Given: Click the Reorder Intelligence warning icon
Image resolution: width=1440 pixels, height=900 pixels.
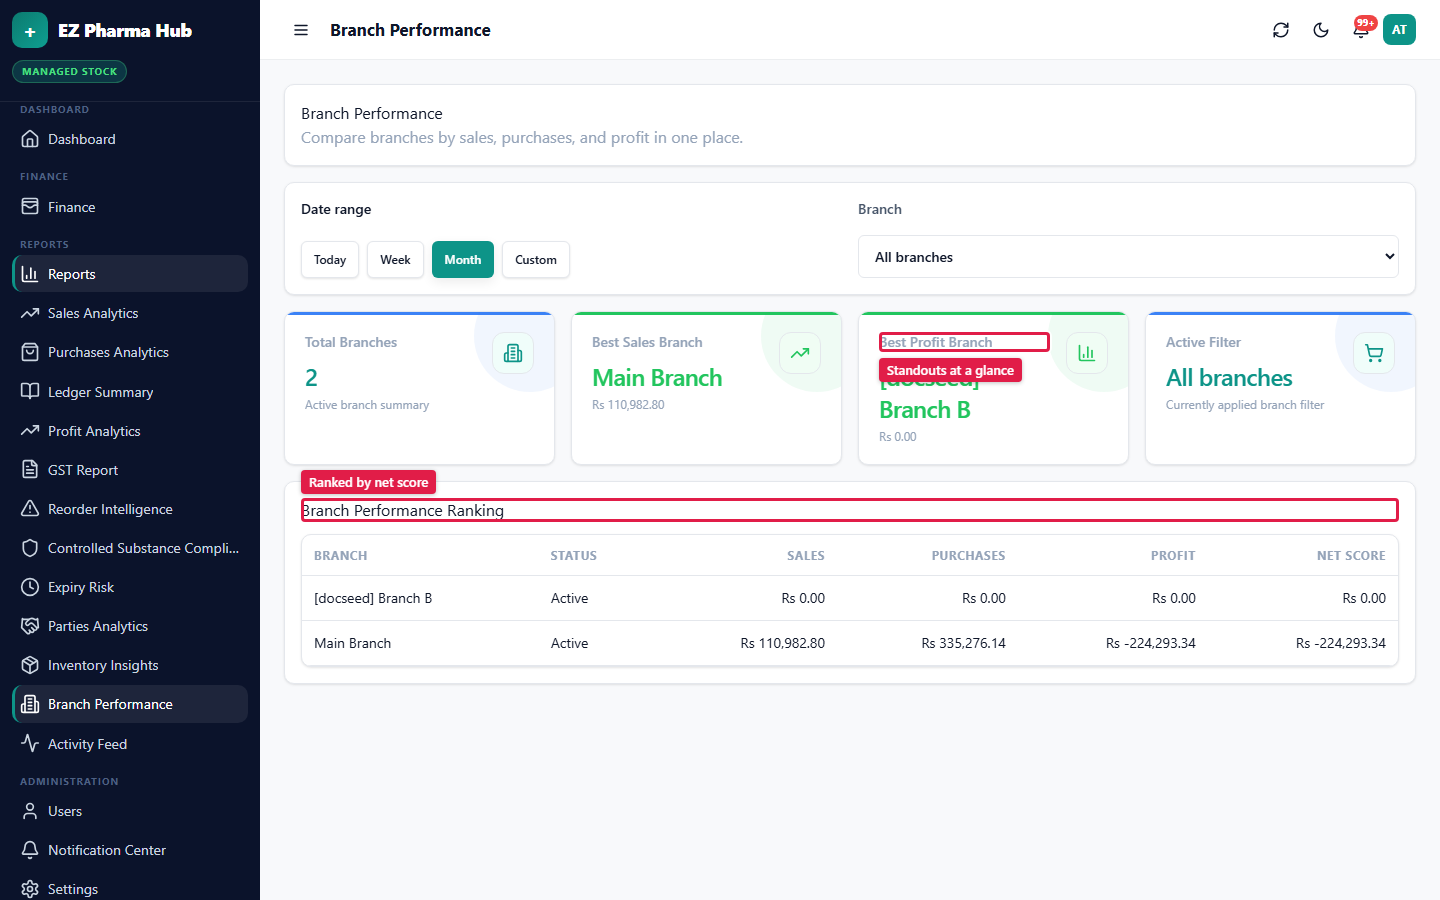Looking at the screenshot, I should [x=30, y=509].
